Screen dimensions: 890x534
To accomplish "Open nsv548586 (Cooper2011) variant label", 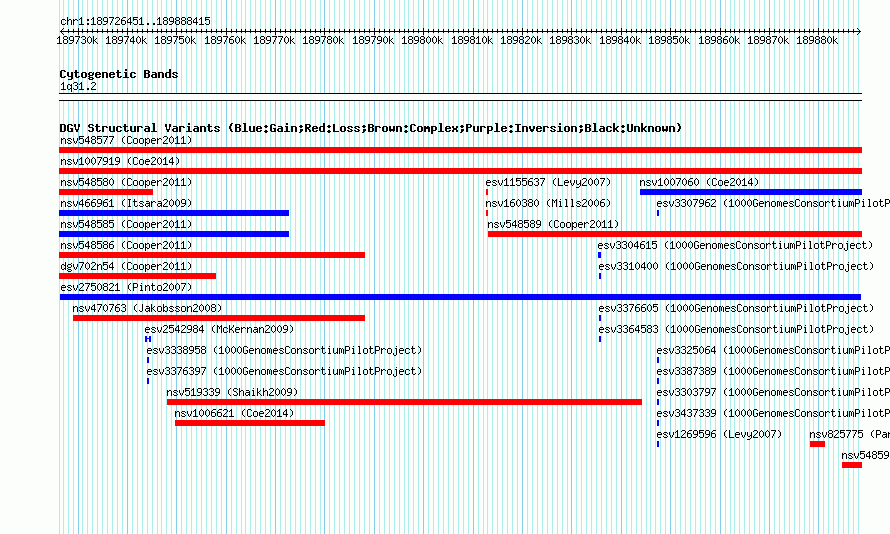I will (x=126, y=245).
